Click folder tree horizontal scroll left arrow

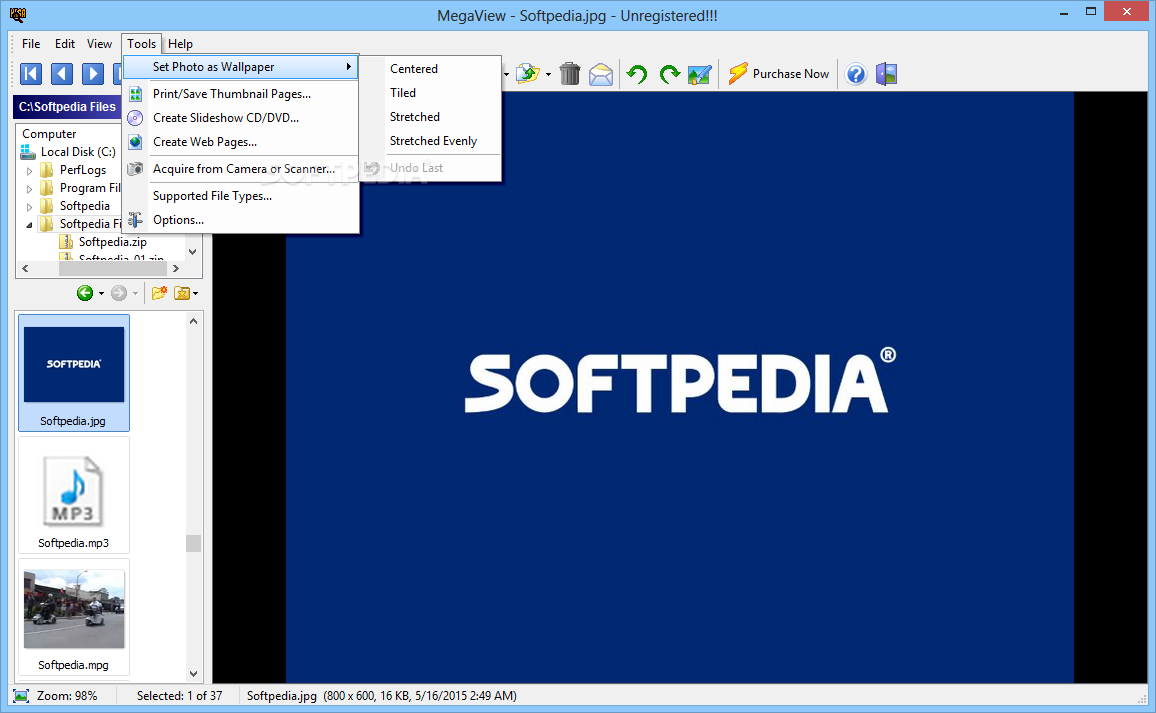point(25,268)
